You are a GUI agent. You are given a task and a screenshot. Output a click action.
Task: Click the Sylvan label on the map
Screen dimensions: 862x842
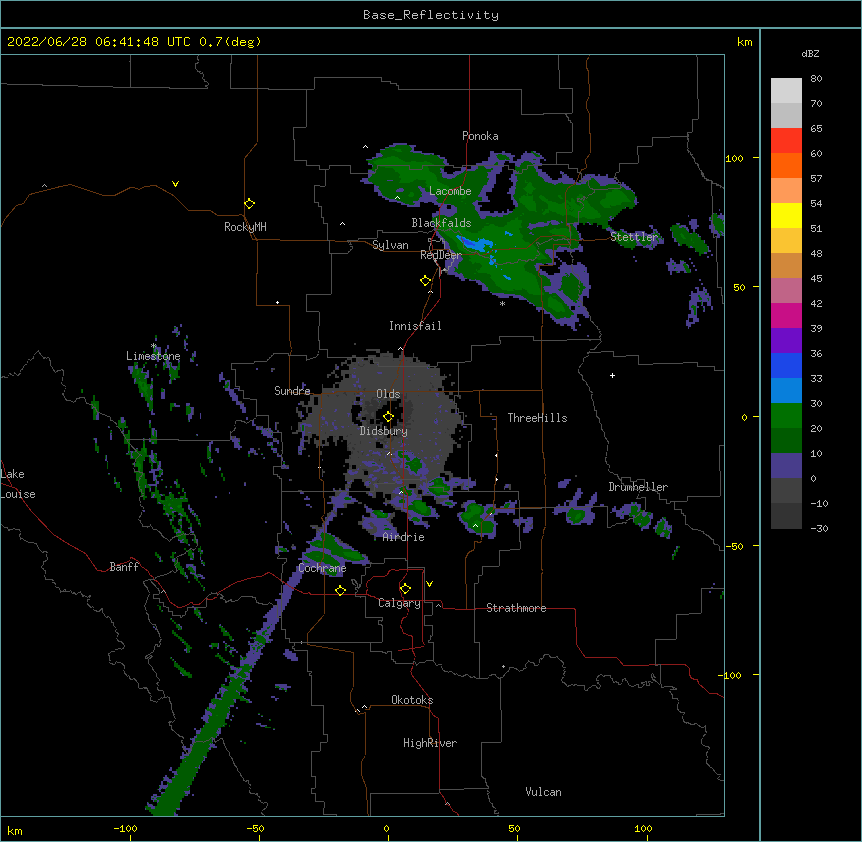point(390,245)
